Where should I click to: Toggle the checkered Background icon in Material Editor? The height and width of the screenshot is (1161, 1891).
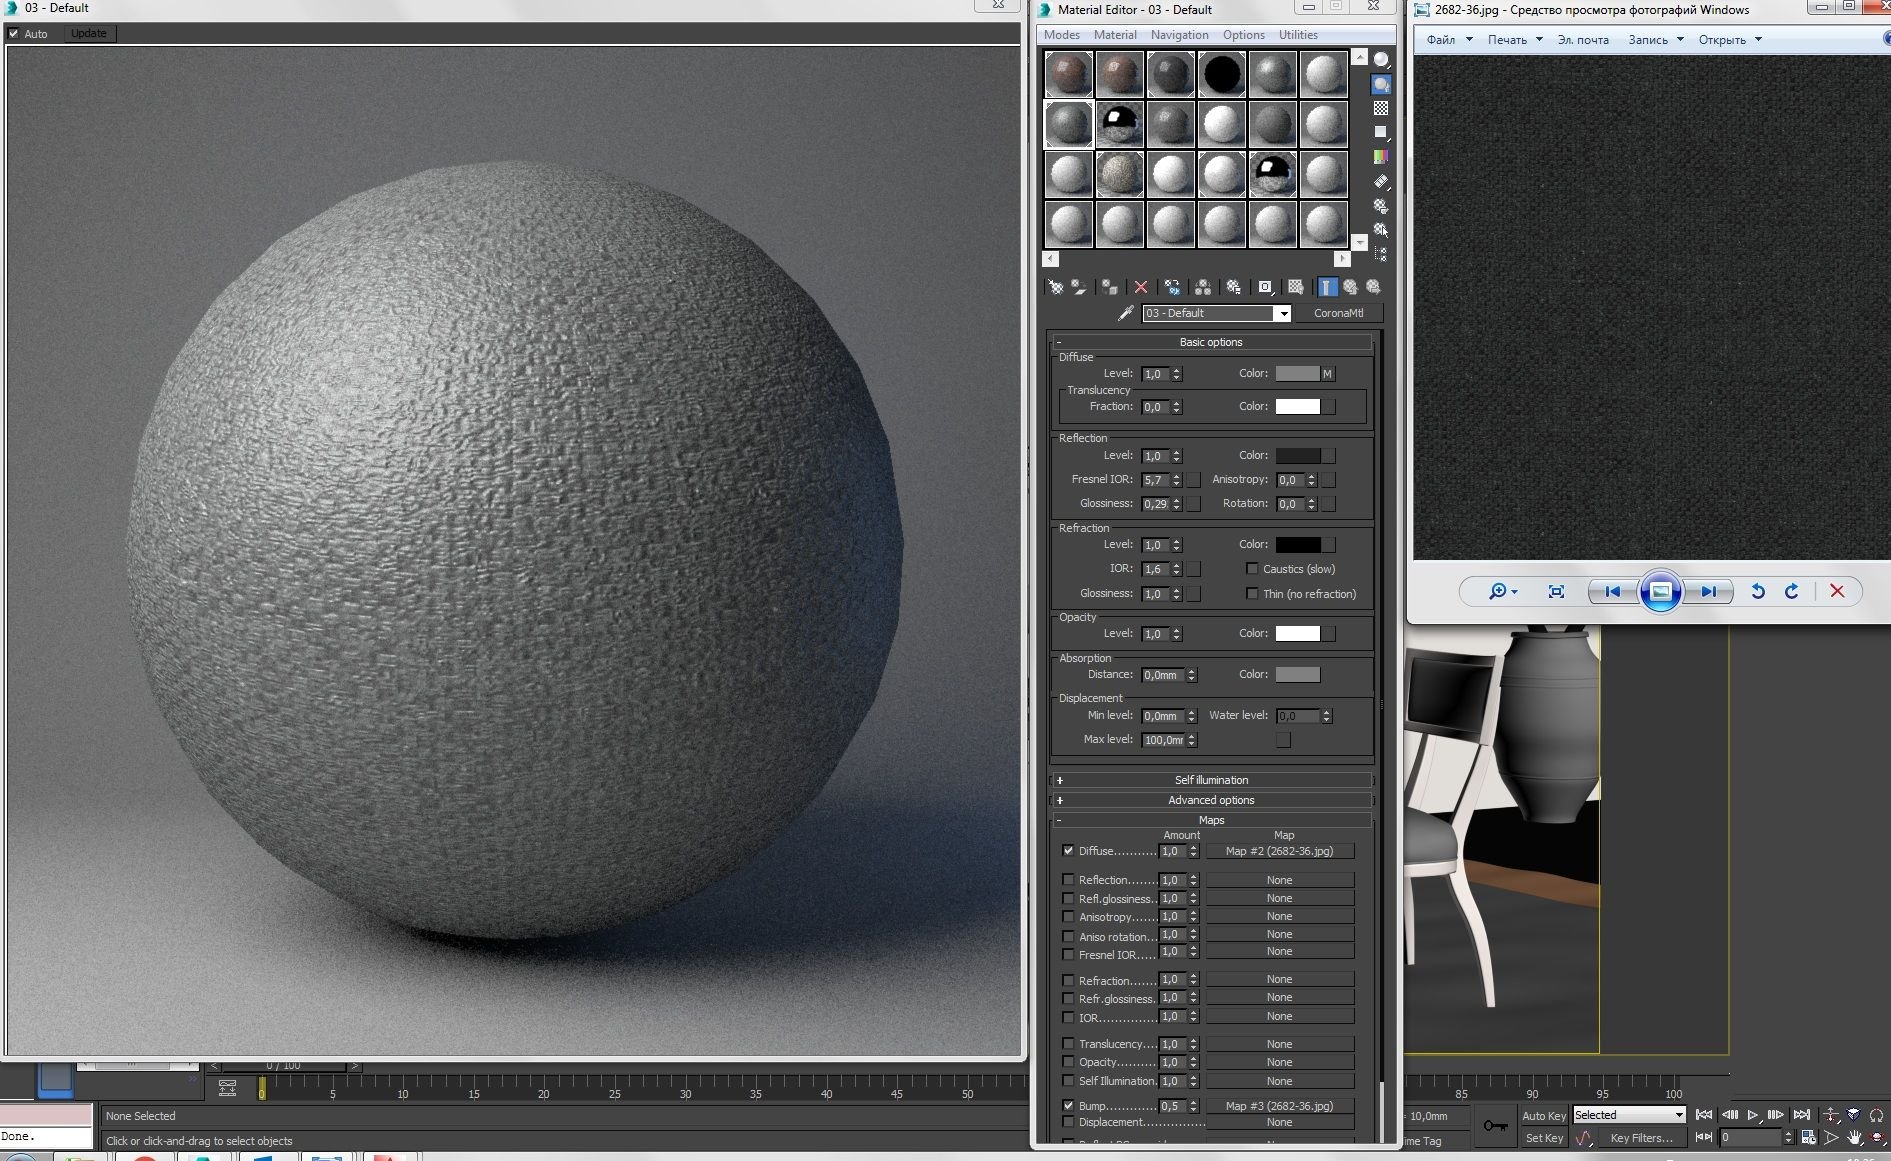[x=1381, y=108]
